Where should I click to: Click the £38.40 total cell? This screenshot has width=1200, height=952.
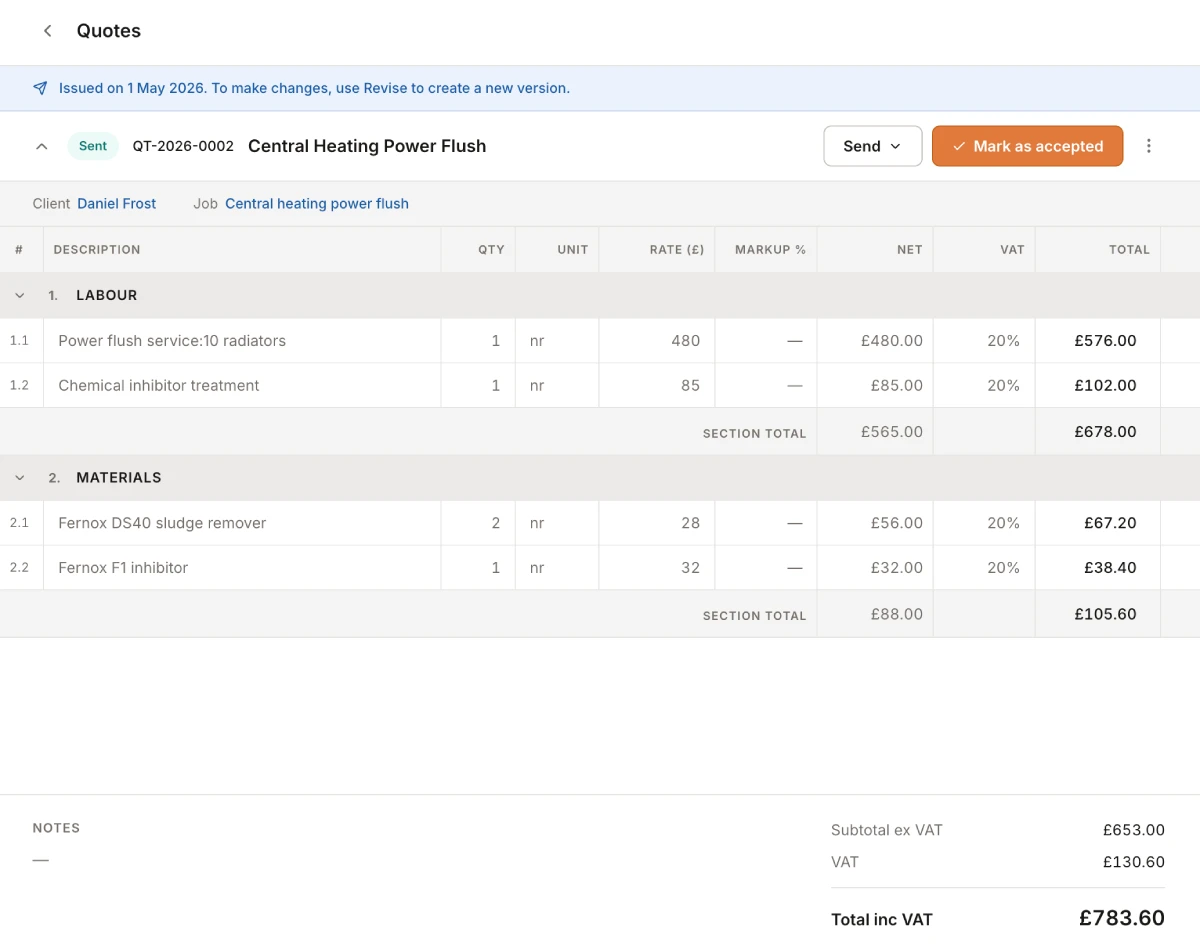tap(1098, 567)
